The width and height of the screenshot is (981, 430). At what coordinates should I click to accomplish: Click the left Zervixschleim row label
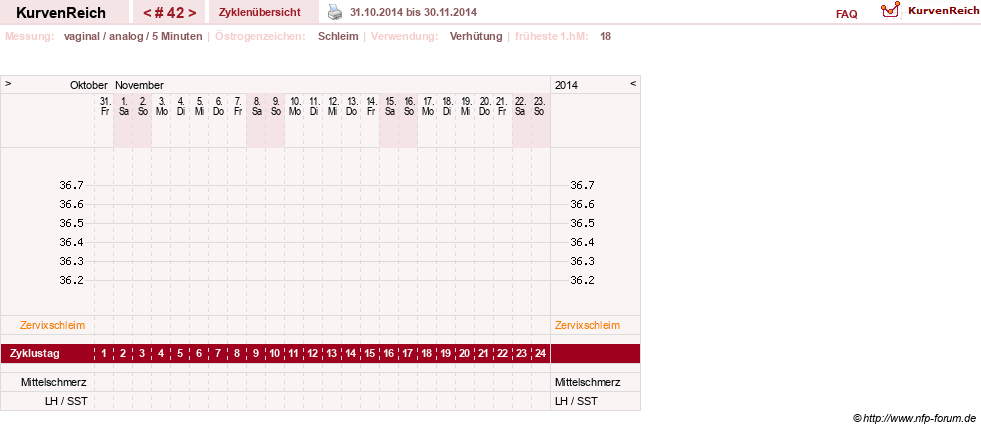coord(53,325)
